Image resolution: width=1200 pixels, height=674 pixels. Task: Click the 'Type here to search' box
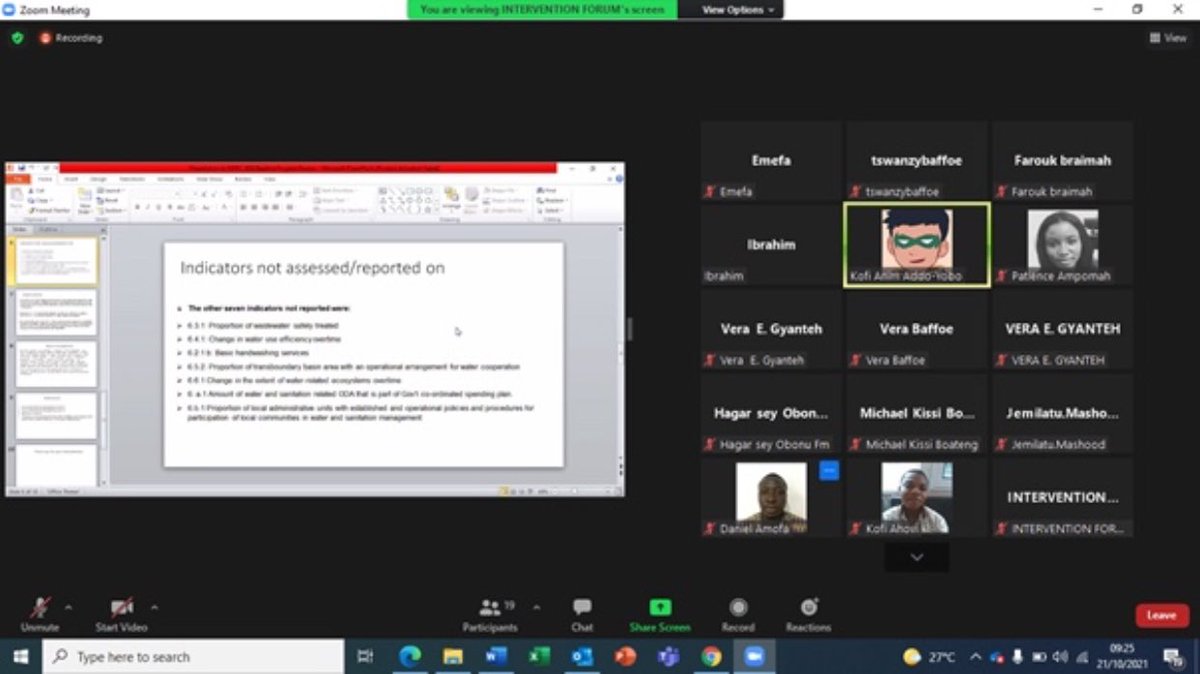193,657
